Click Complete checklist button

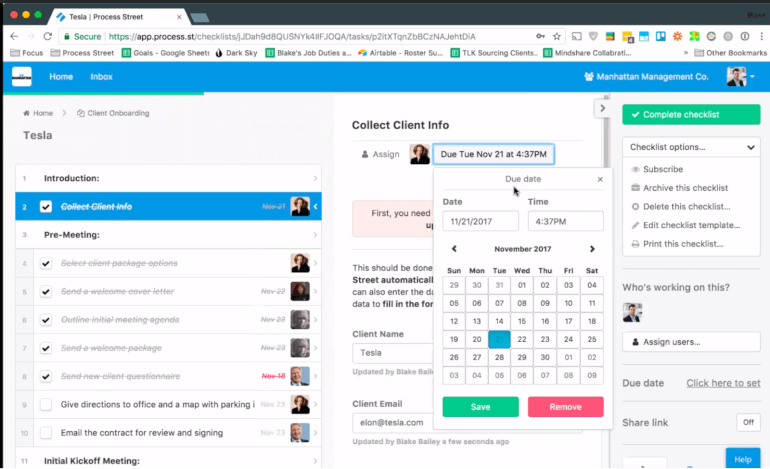pyautogui.click(x=691, y=114)
